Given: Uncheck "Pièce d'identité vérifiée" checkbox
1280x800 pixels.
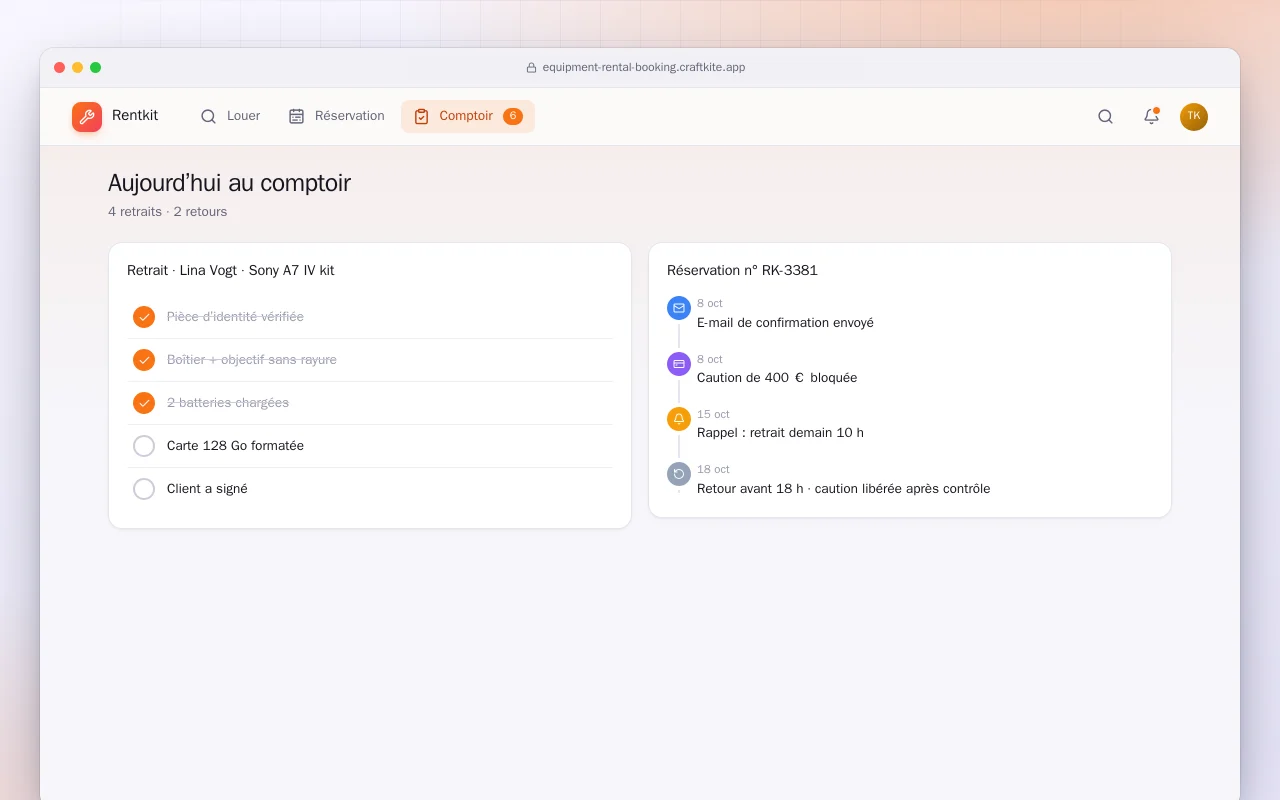Looking at the screenshot, I should pyautogui.click(x=144, y=317).
